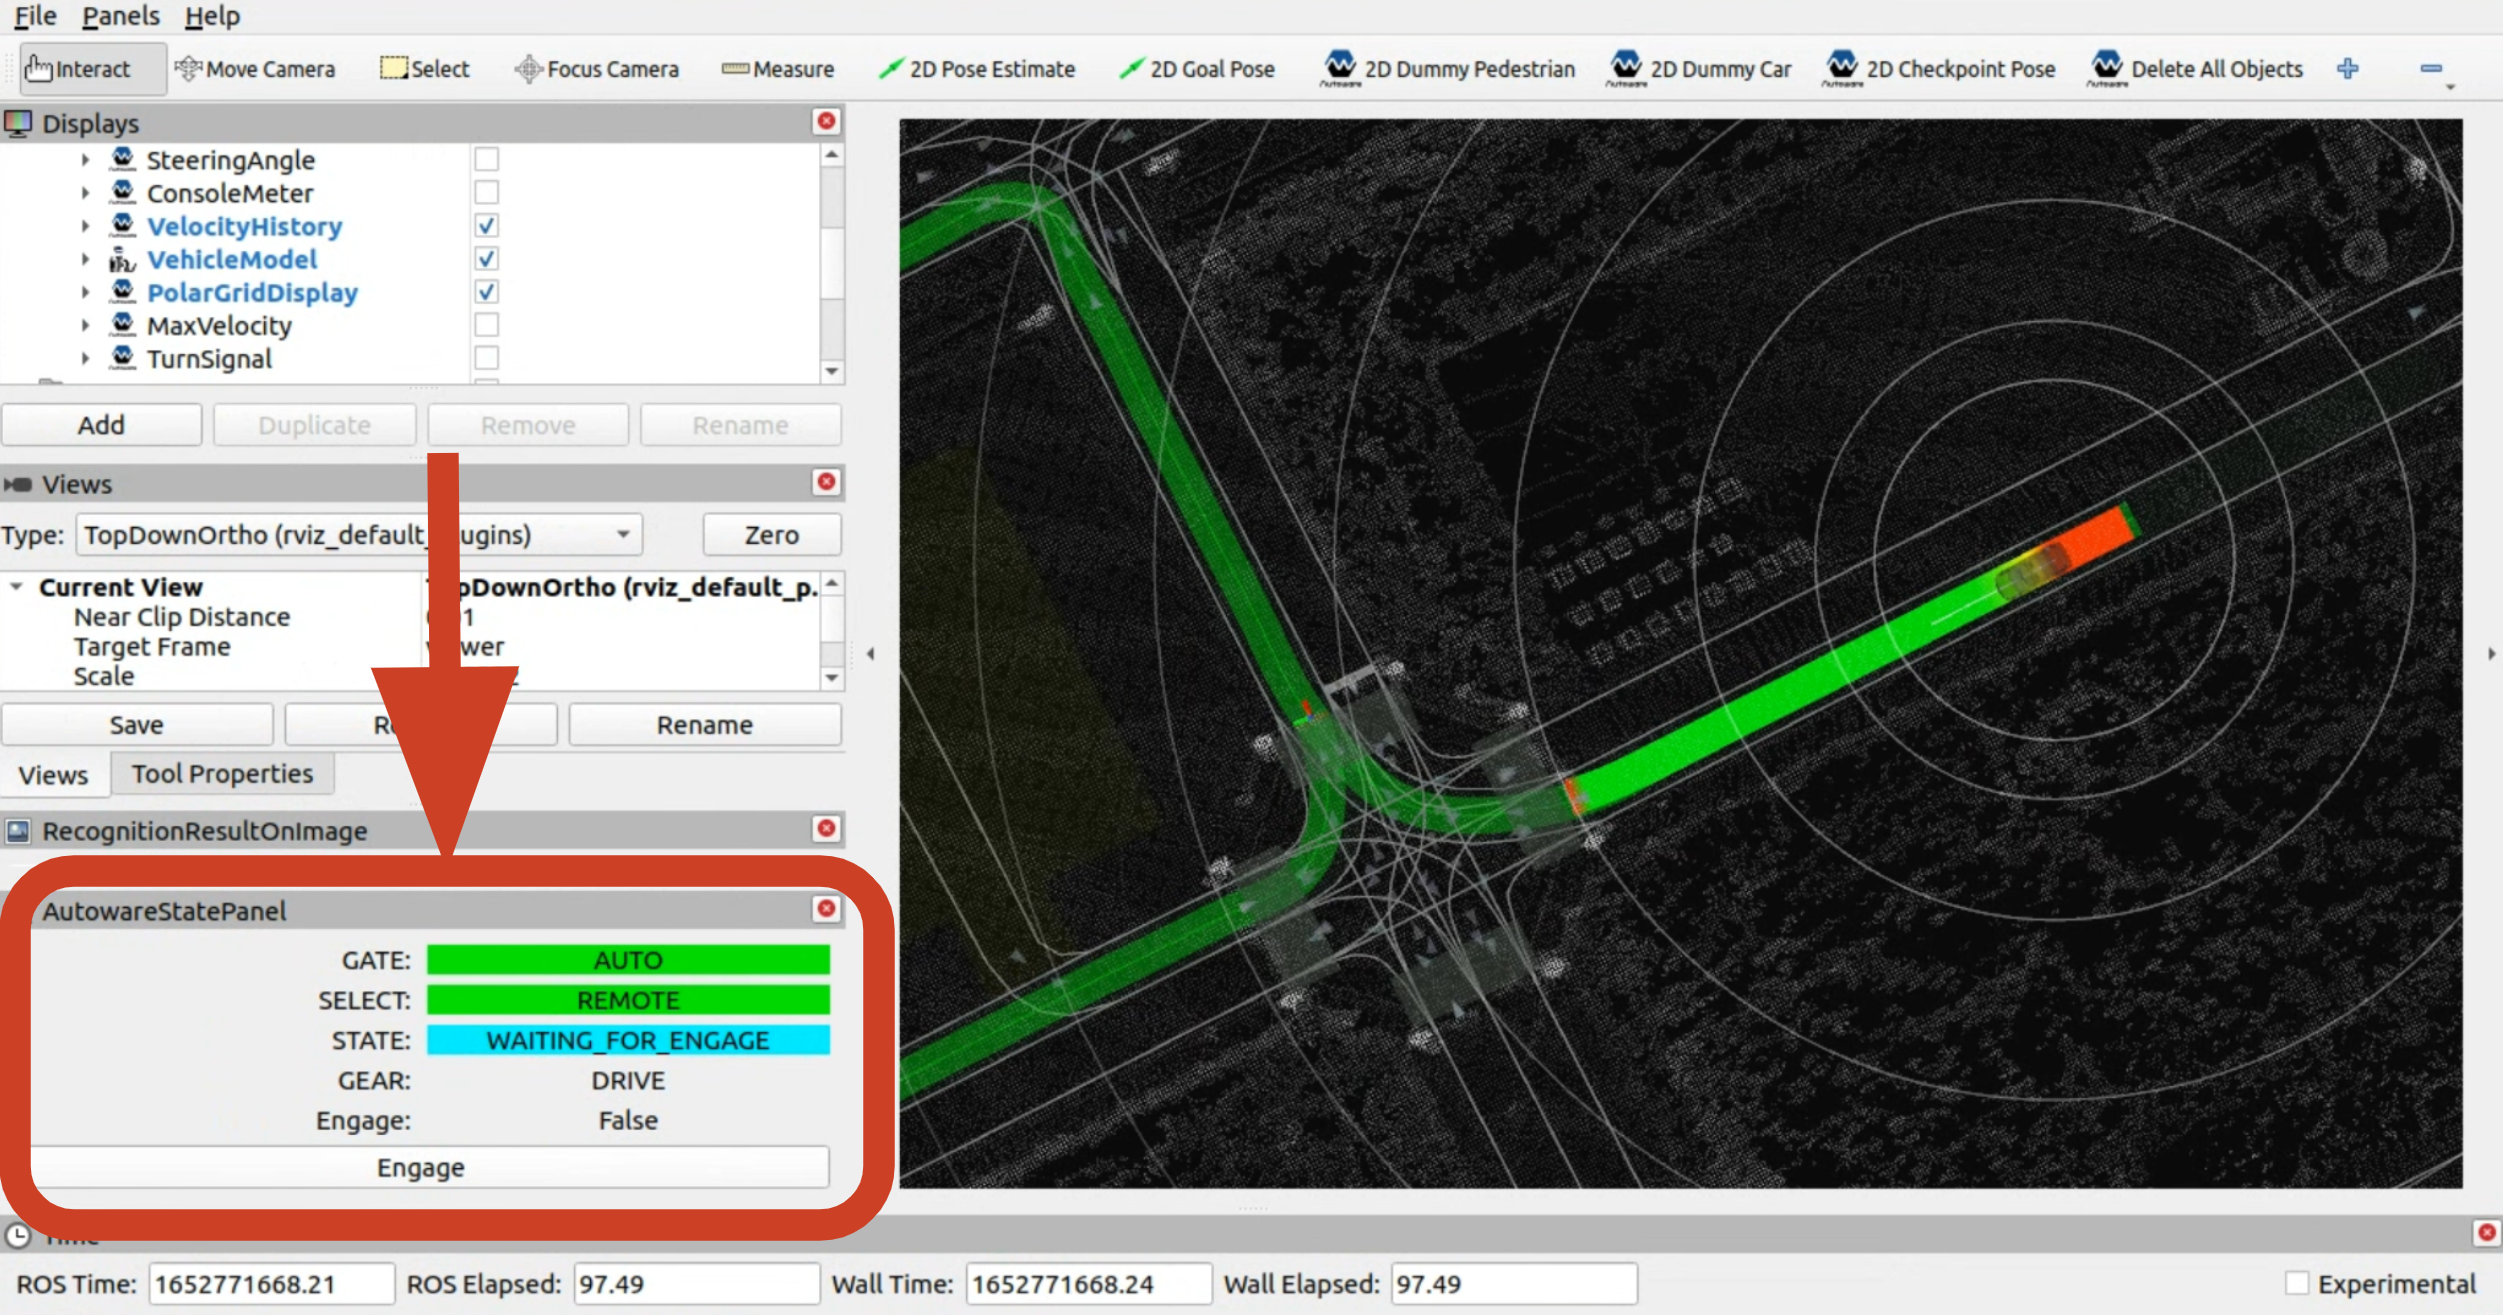Select the Move Camera tool
This screenshot has height=1315, width=2503.
[255, 69]
